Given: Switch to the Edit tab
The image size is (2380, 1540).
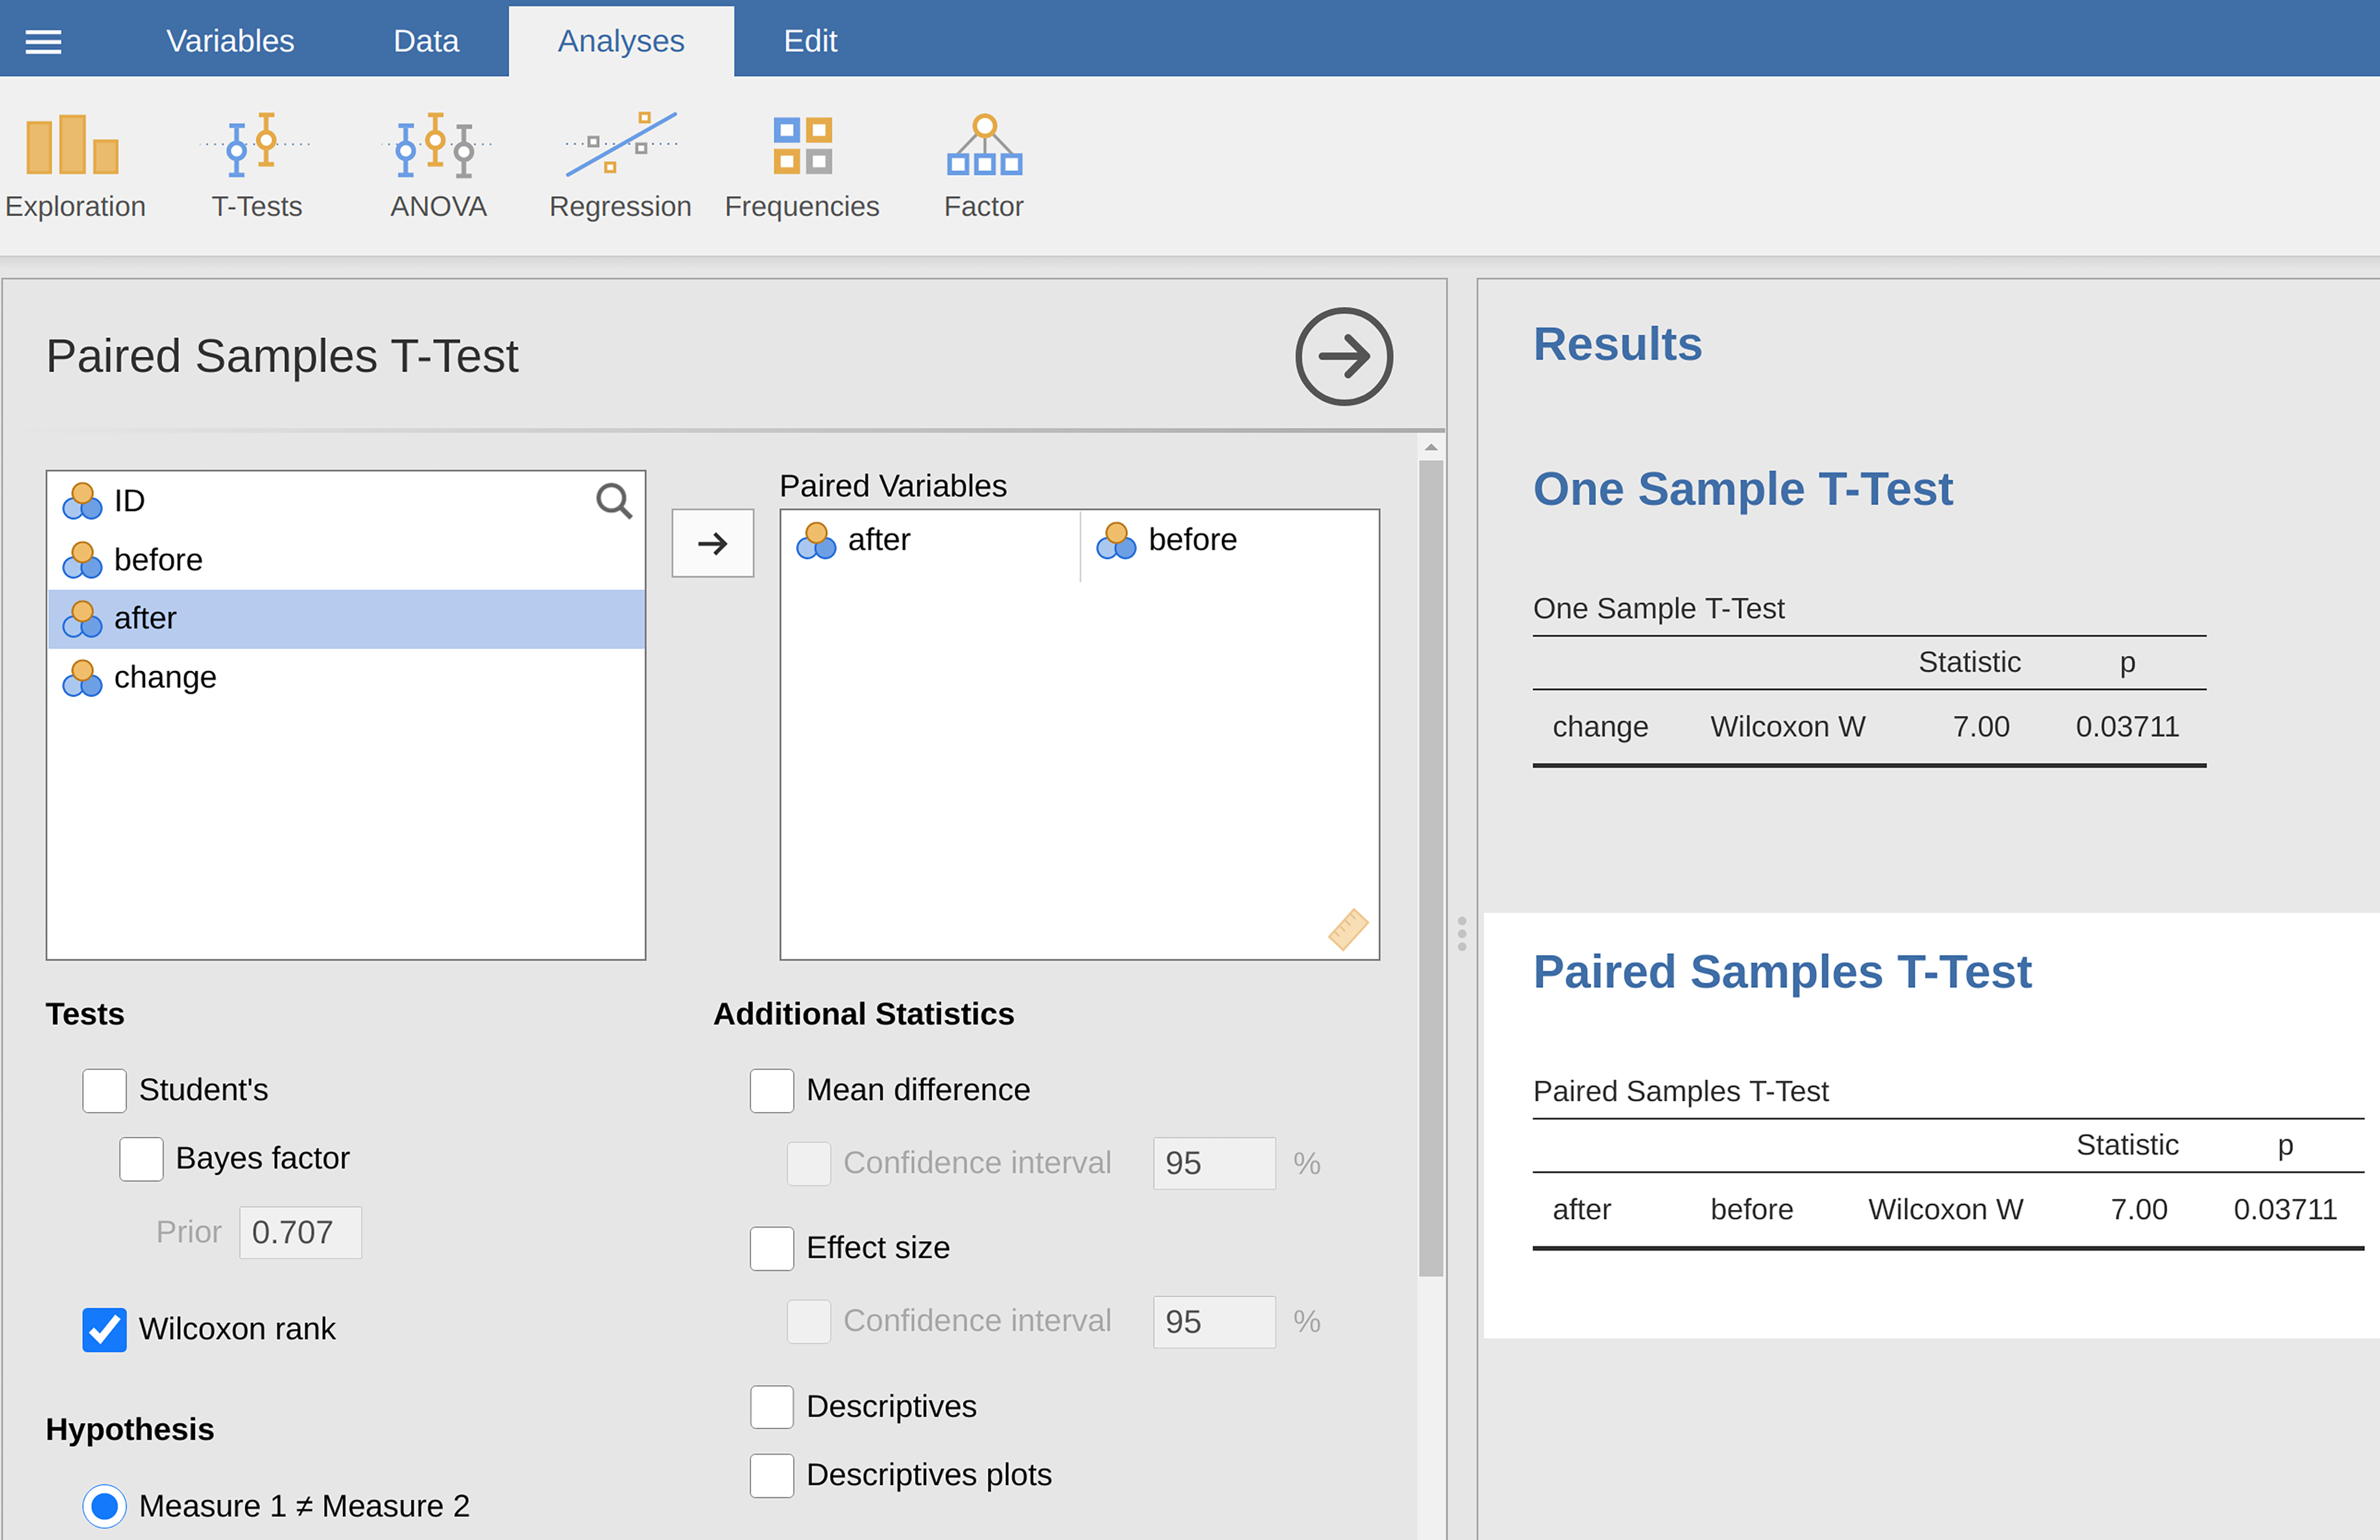Looking at the screenshot, I should pos(810,41).
